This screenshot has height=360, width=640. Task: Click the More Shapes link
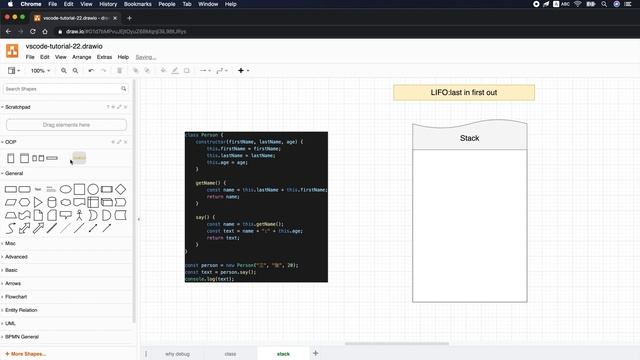coord(26,354)
